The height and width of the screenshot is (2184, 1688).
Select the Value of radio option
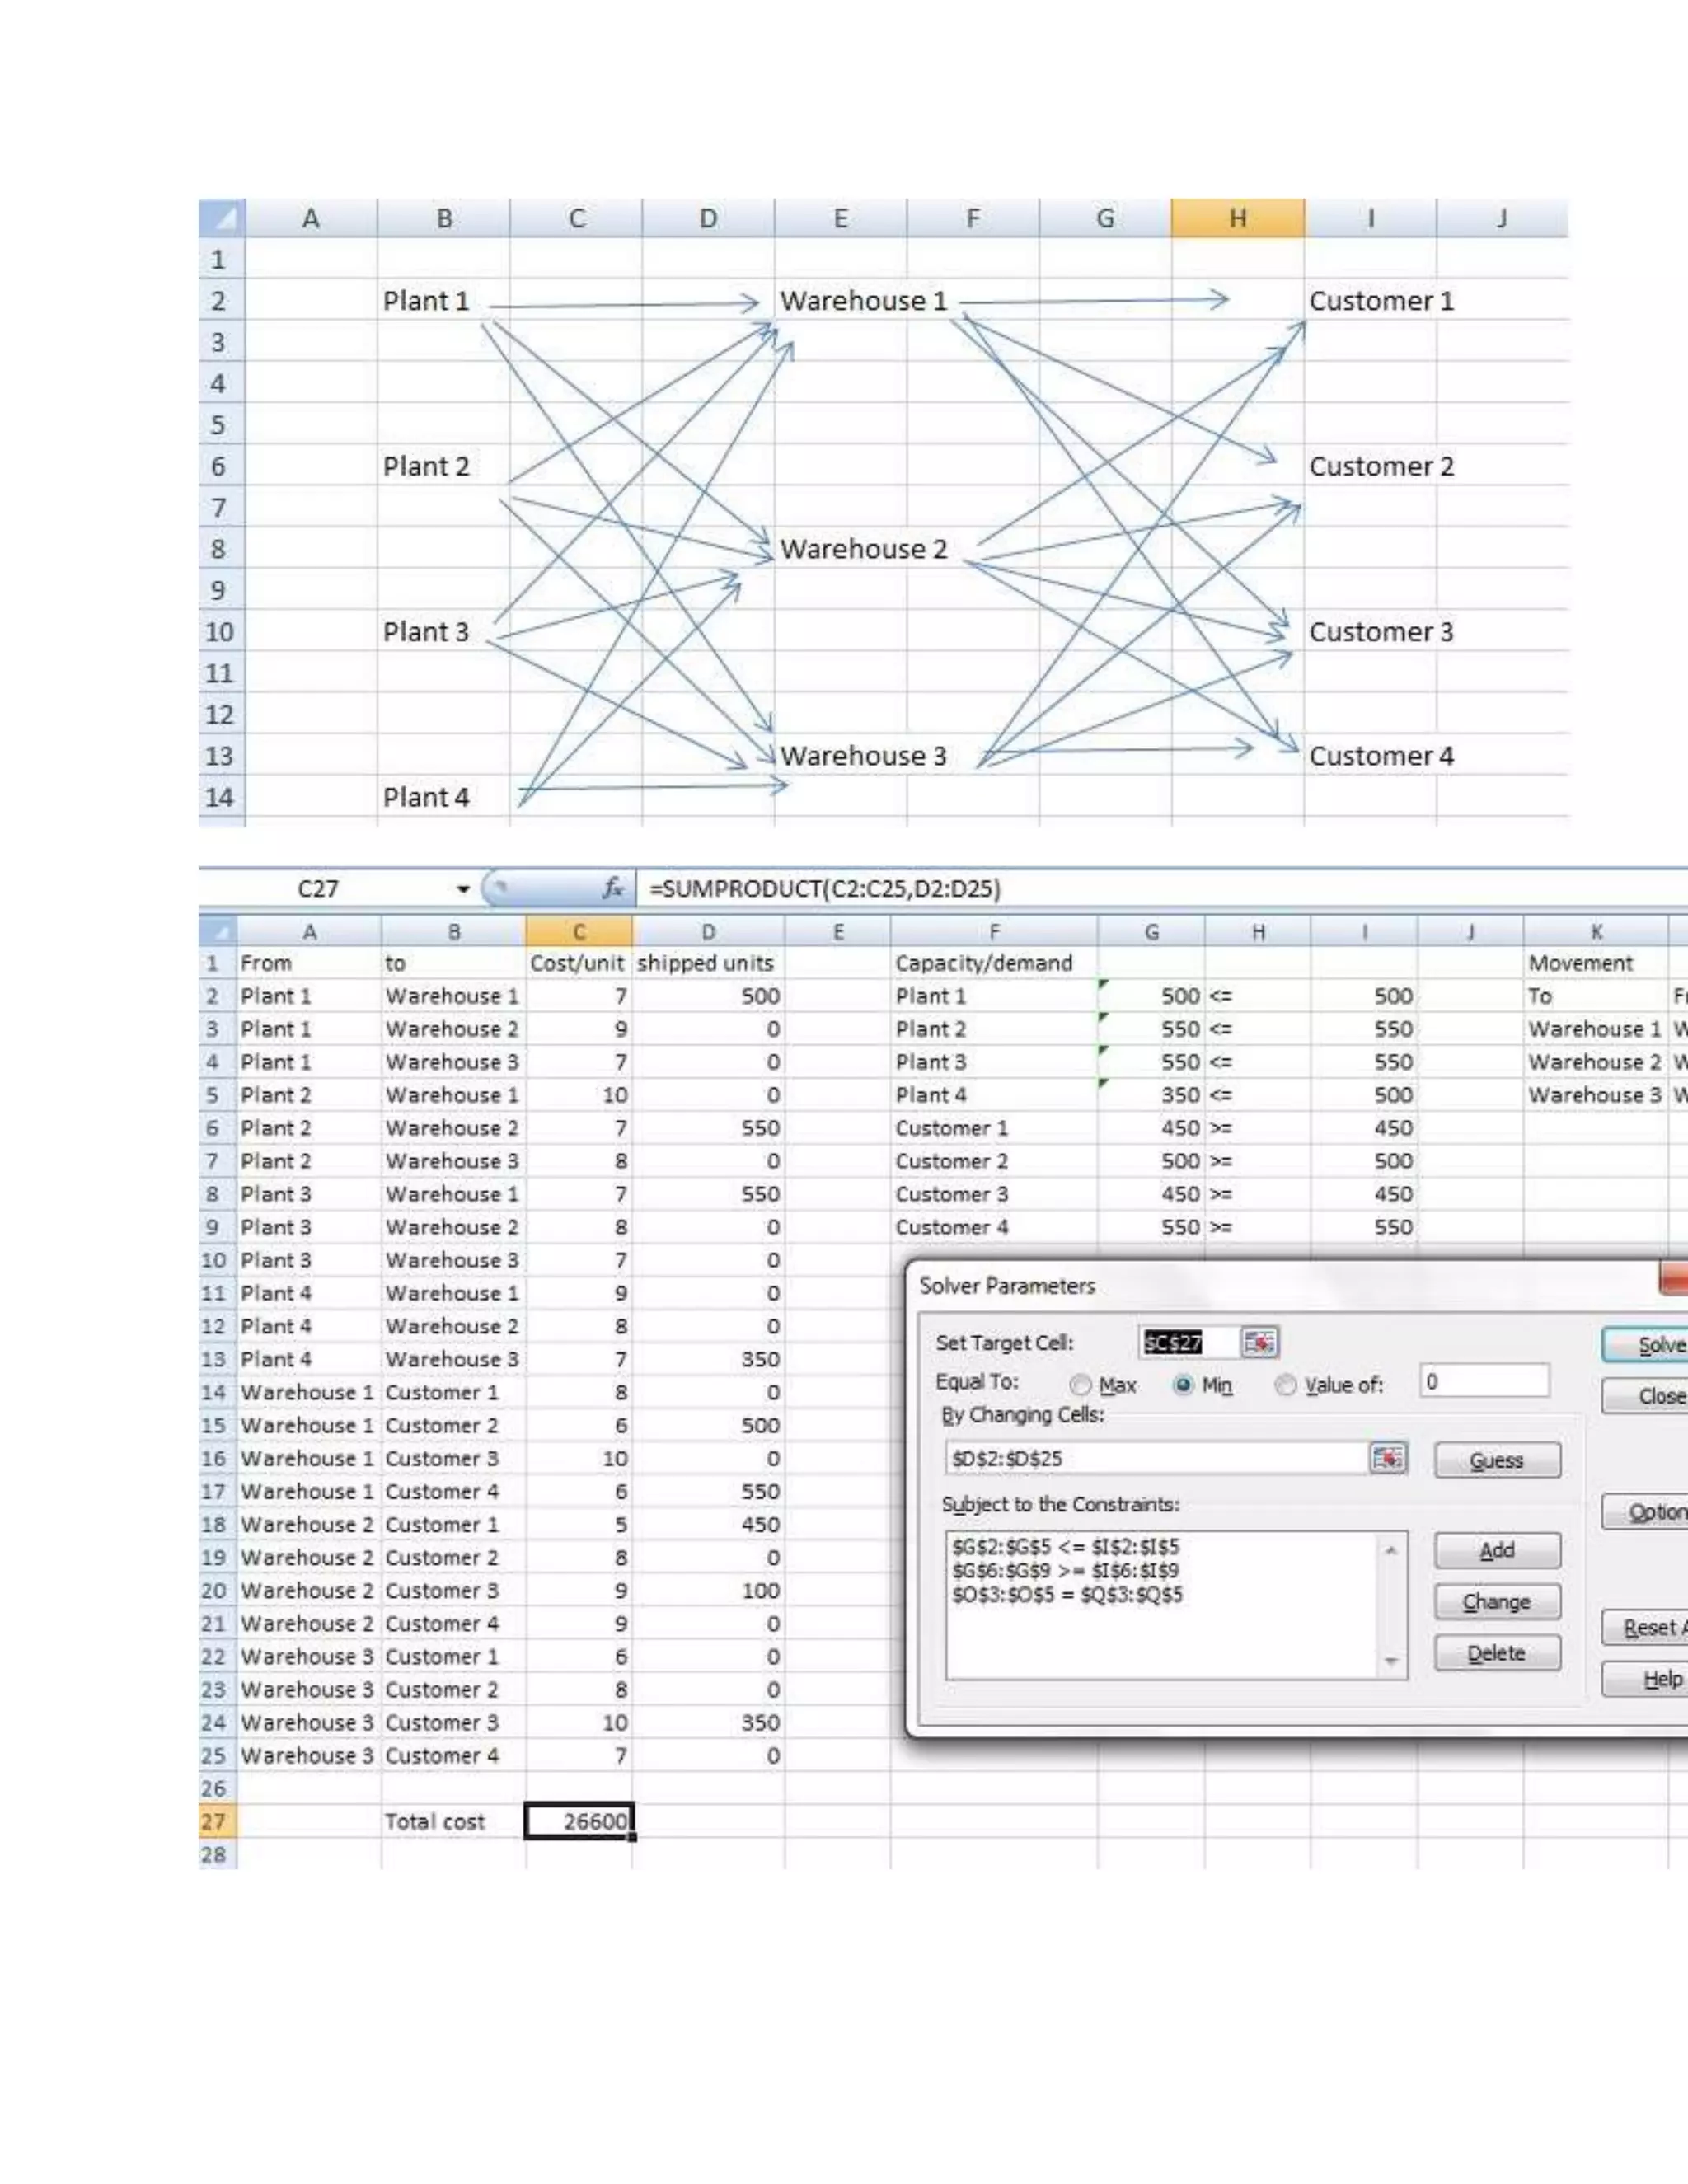(x=1286, y=1385)
